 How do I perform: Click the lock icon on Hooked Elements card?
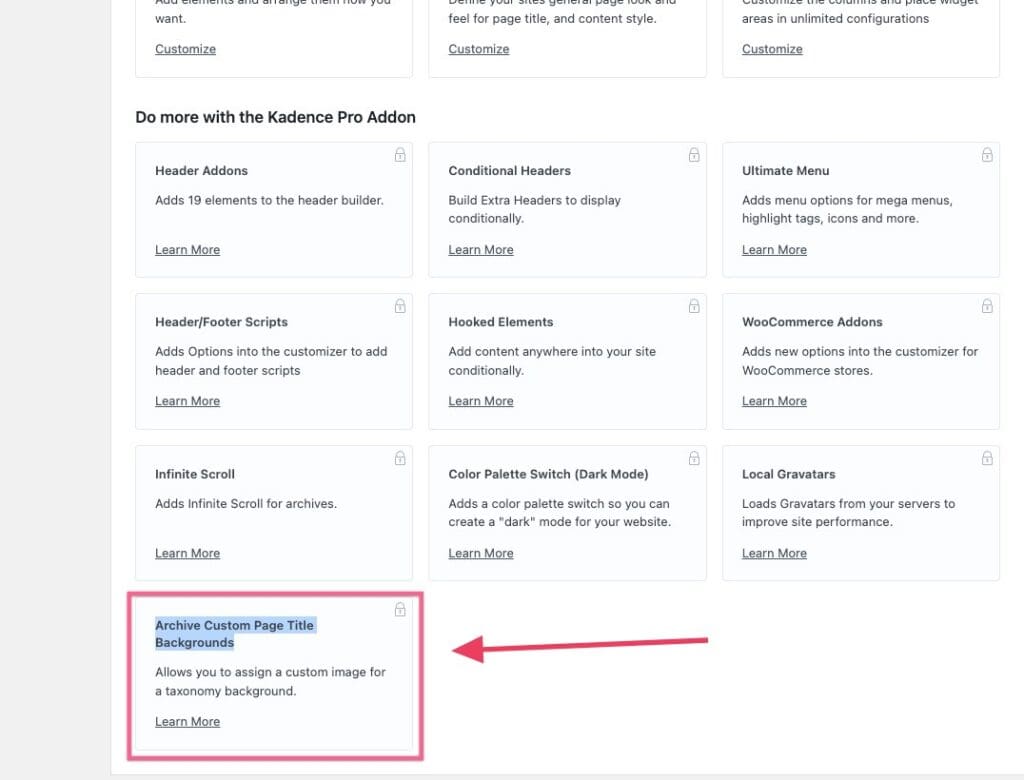pyautogui.click(x=693, y=306)
